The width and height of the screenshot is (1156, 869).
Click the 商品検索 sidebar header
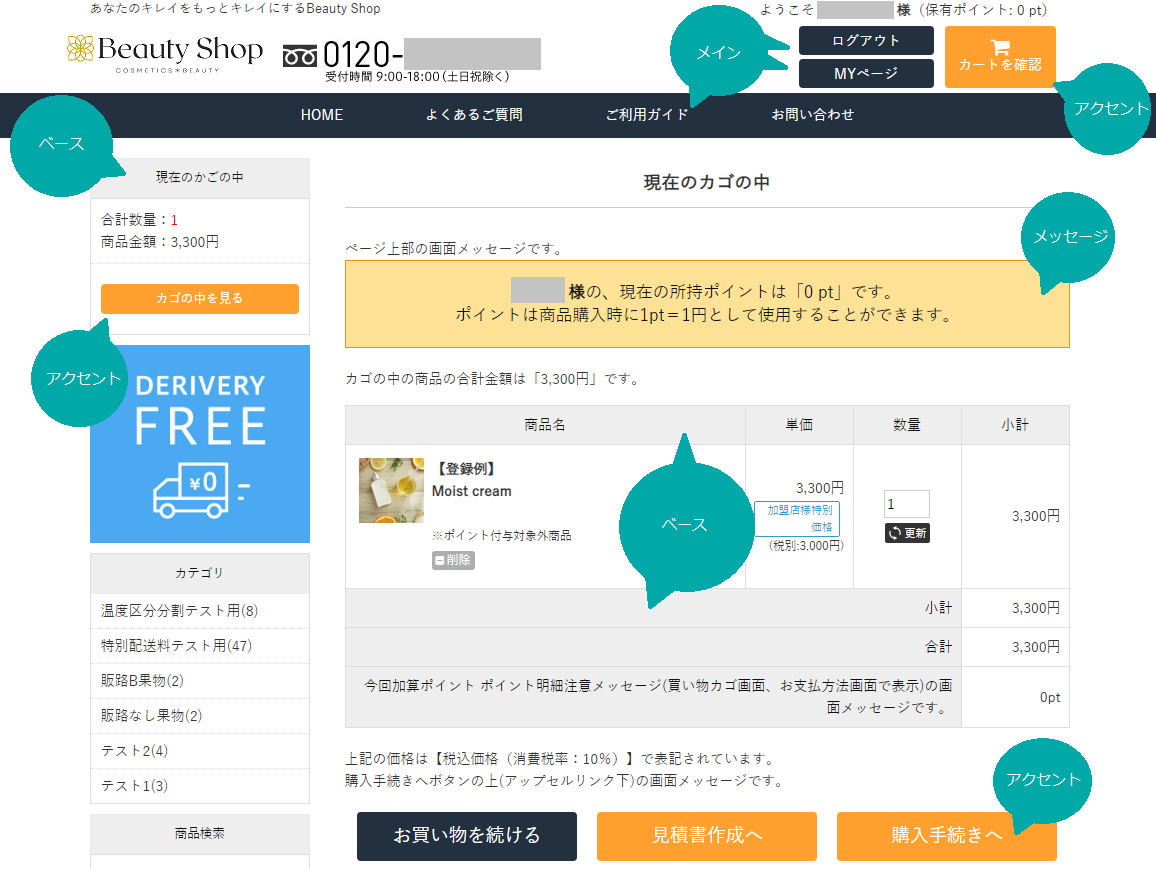tap(200, 834)
